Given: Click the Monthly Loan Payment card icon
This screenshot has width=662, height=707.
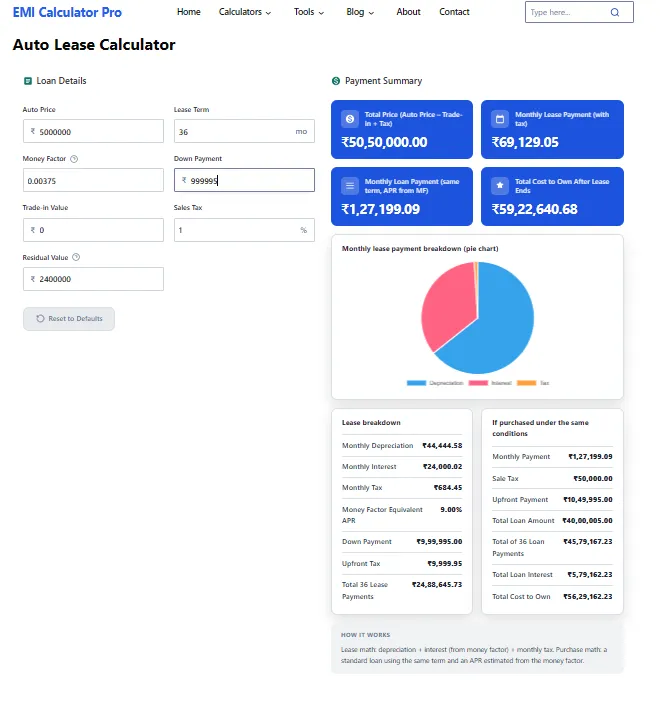Looking at the screenshot, I should (349, 186).
